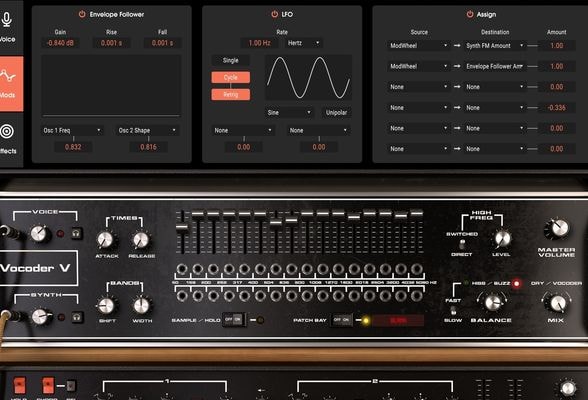
Task: Click the 50 Hz band fader
Action: pyautogui.click(x=182, y=227)
